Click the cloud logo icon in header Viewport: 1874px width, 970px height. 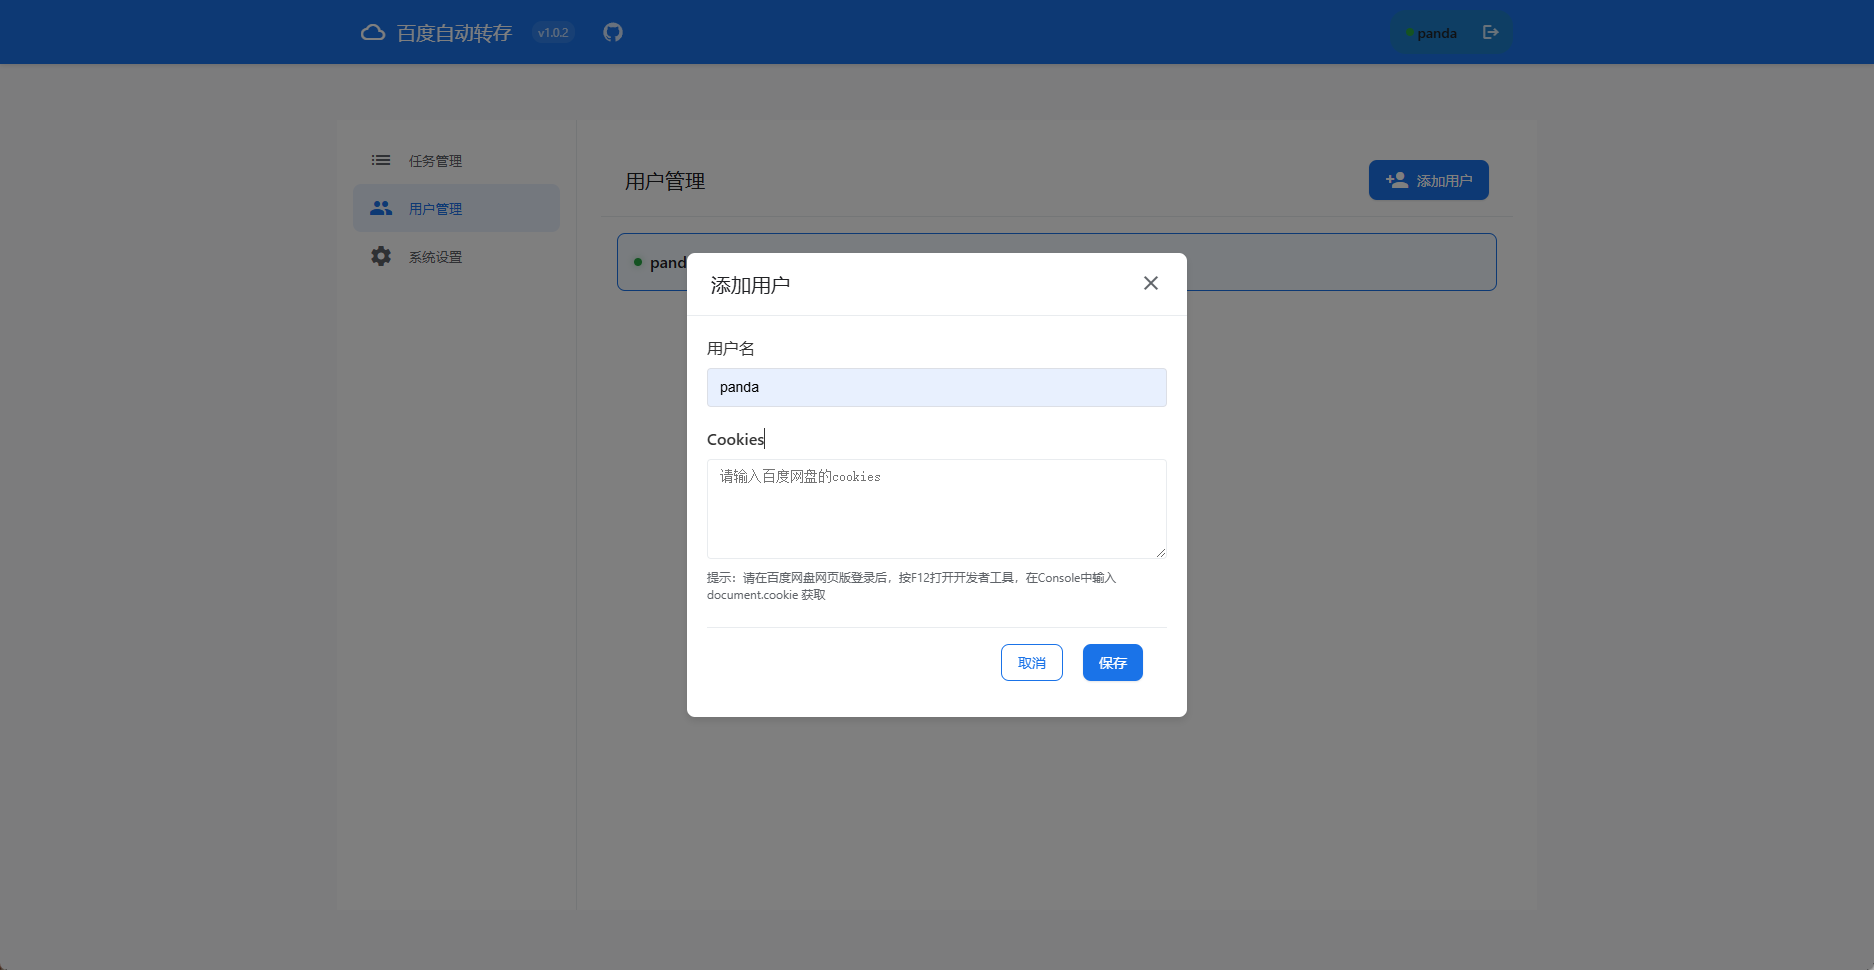(373, 32)
